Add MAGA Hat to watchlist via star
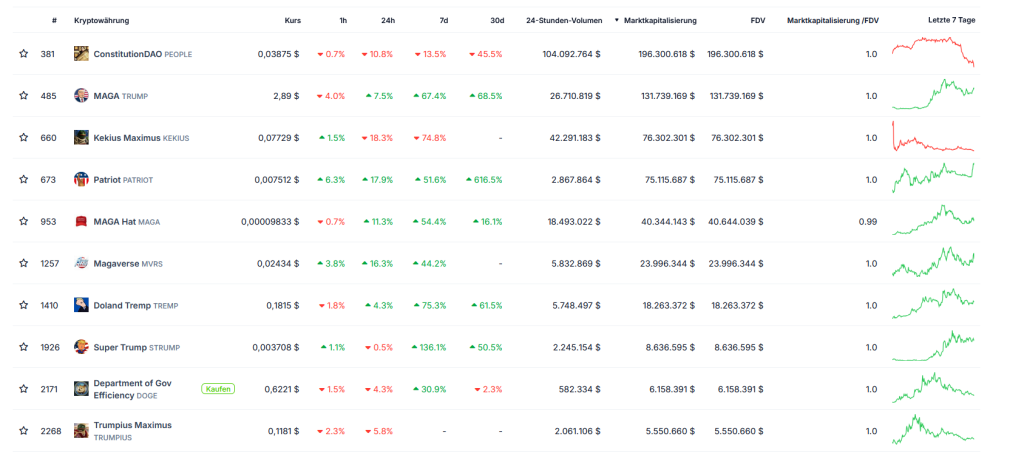Viewport: 1024px width, 453px height. 24,221
